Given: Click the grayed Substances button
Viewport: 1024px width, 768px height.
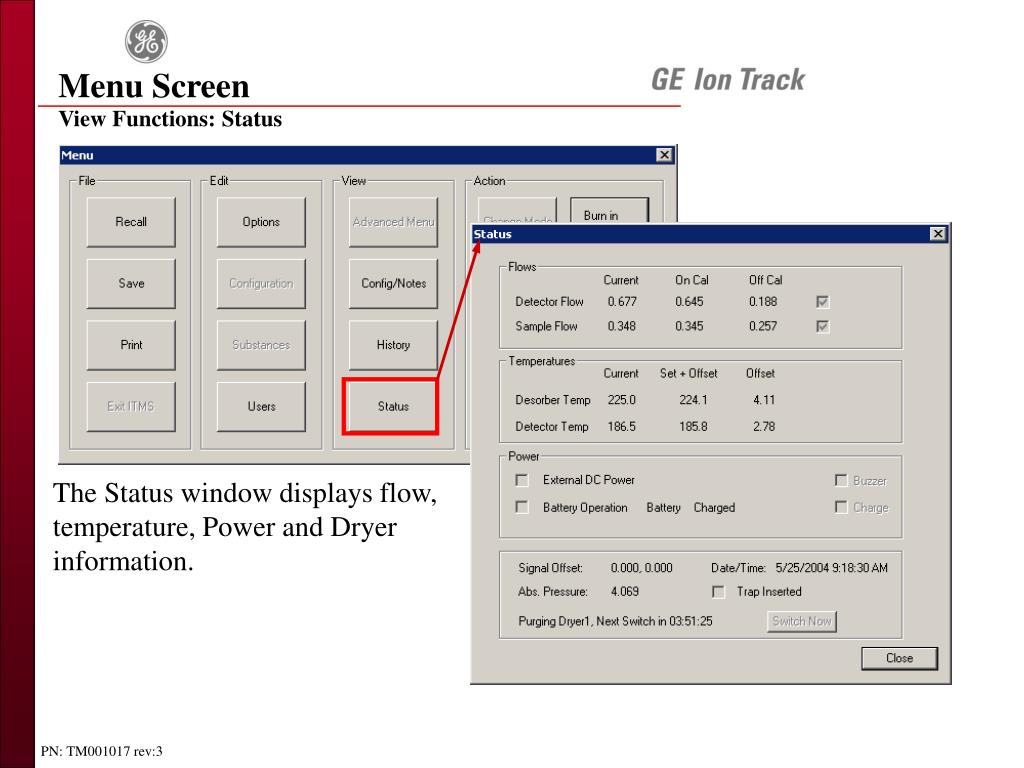Looking at the screenshot, I should 261,345.
